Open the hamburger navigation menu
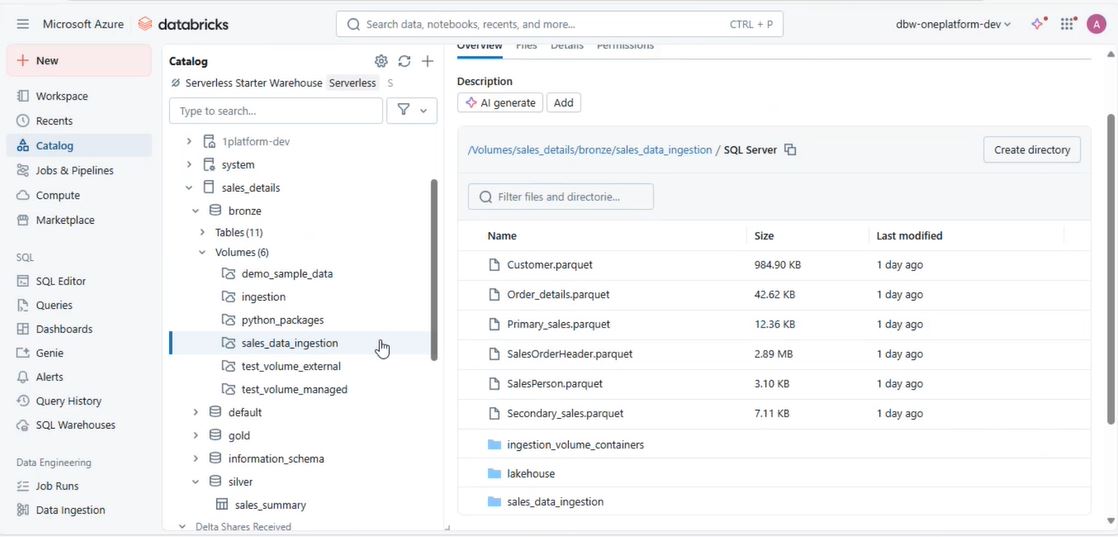 pos(23,24)
